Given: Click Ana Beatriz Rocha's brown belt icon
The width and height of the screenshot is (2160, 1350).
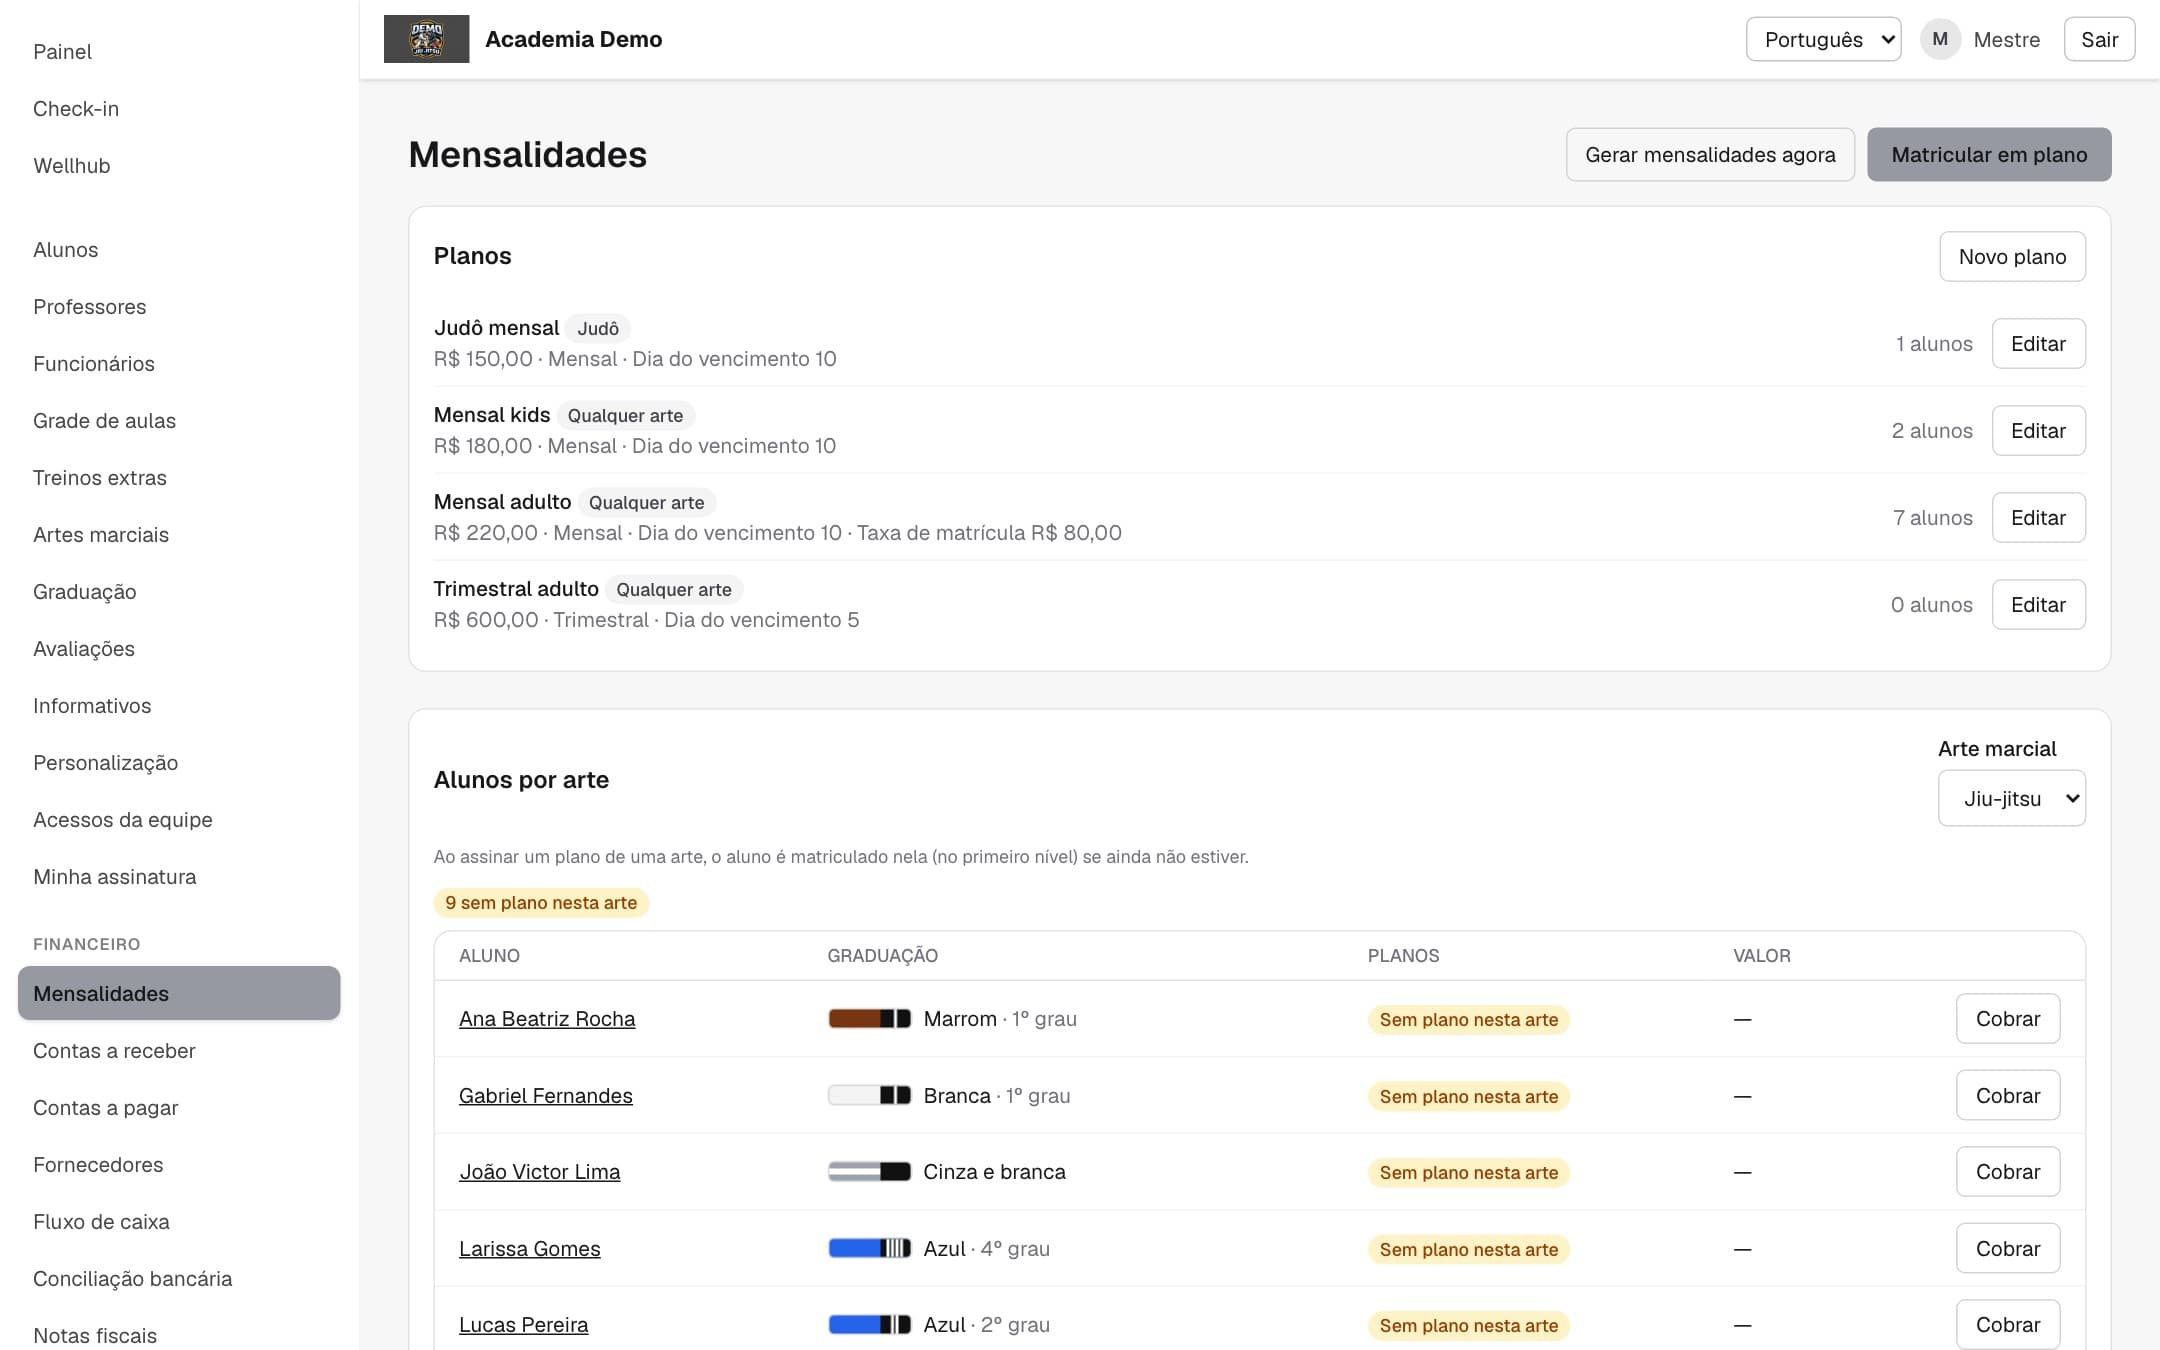Looking at the screenshot, I should [x=869, y=1019].
